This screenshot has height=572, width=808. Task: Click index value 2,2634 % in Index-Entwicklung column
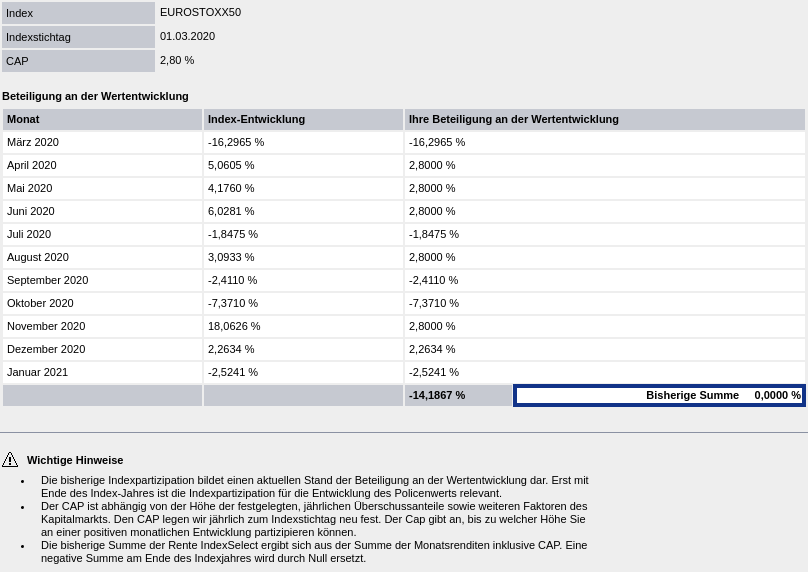point(231,349)
